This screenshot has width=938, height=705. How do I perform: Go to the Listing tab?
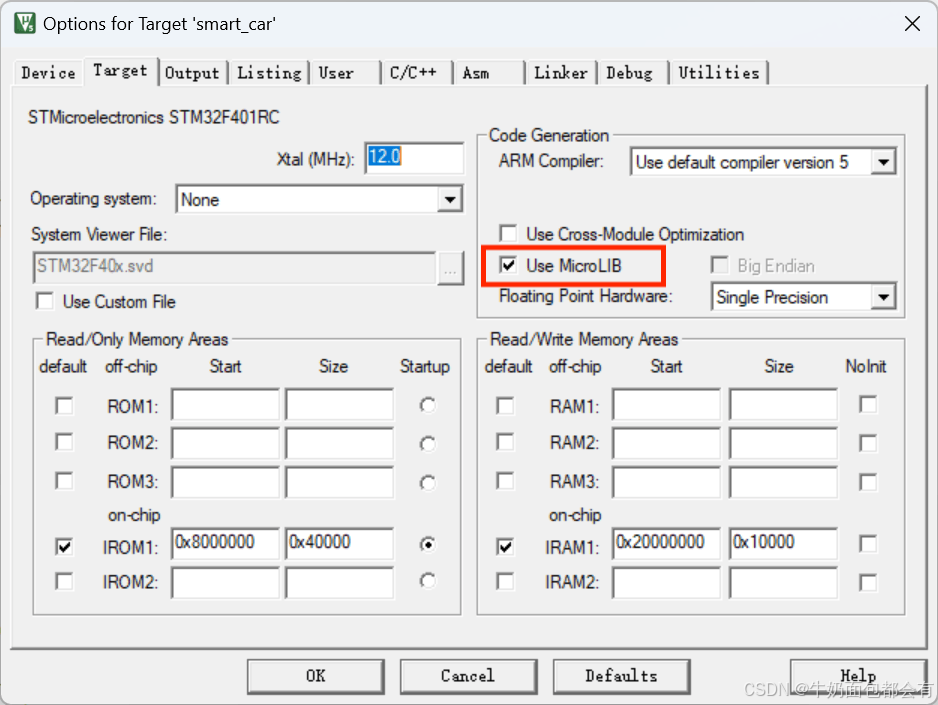tap(269, 73)
